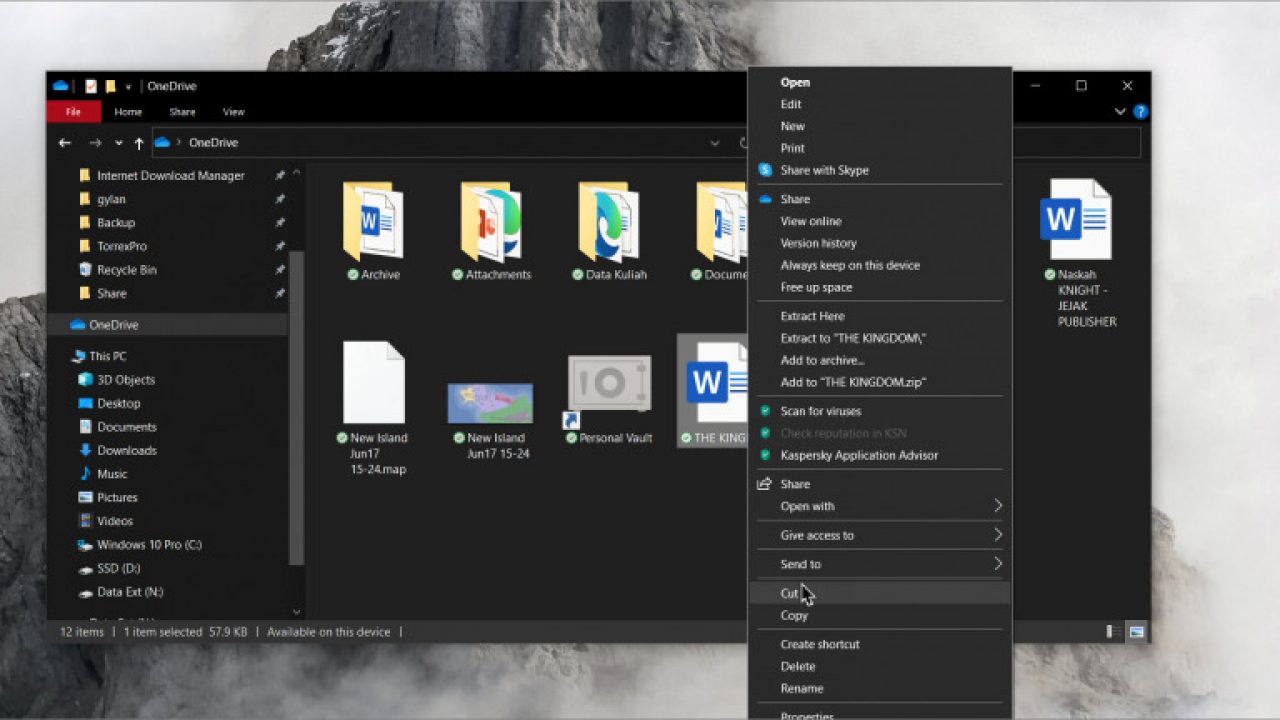Select the New Island Jun17 15-24.map file
Viewport: 1280px width, 720px height.
[374, 384]
